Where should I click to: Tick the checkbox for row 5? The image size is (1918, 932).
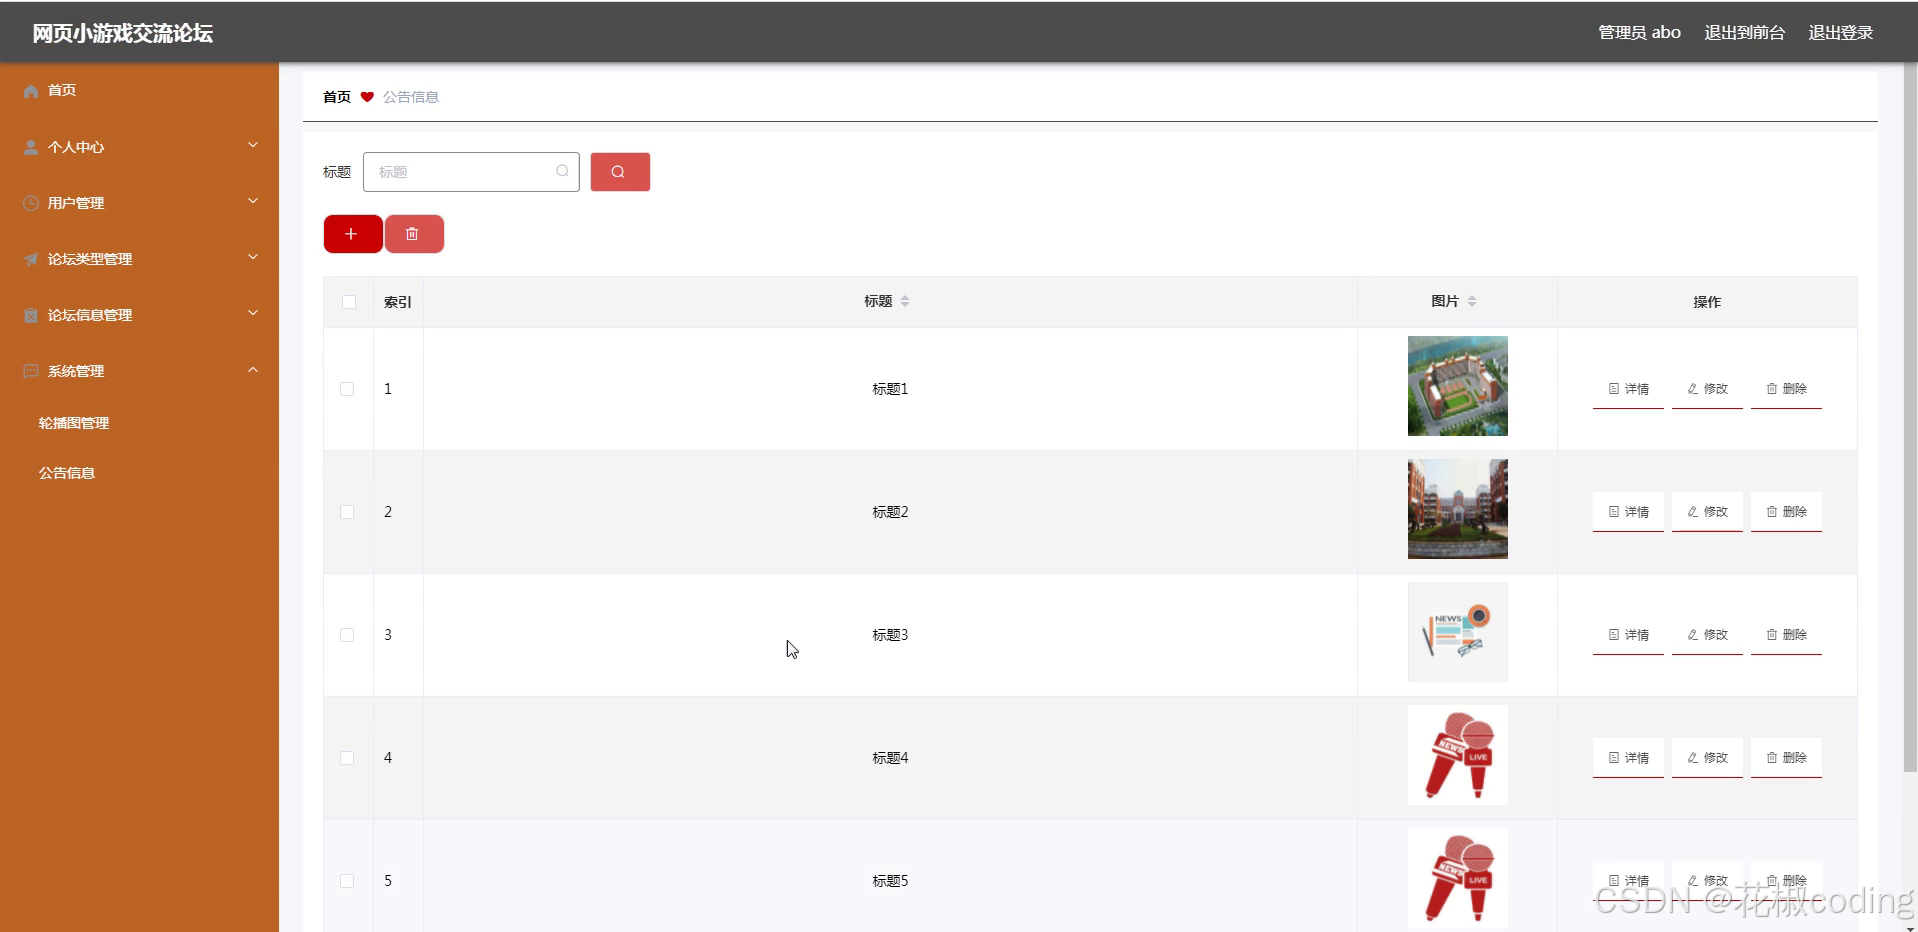tap(347, 881)
